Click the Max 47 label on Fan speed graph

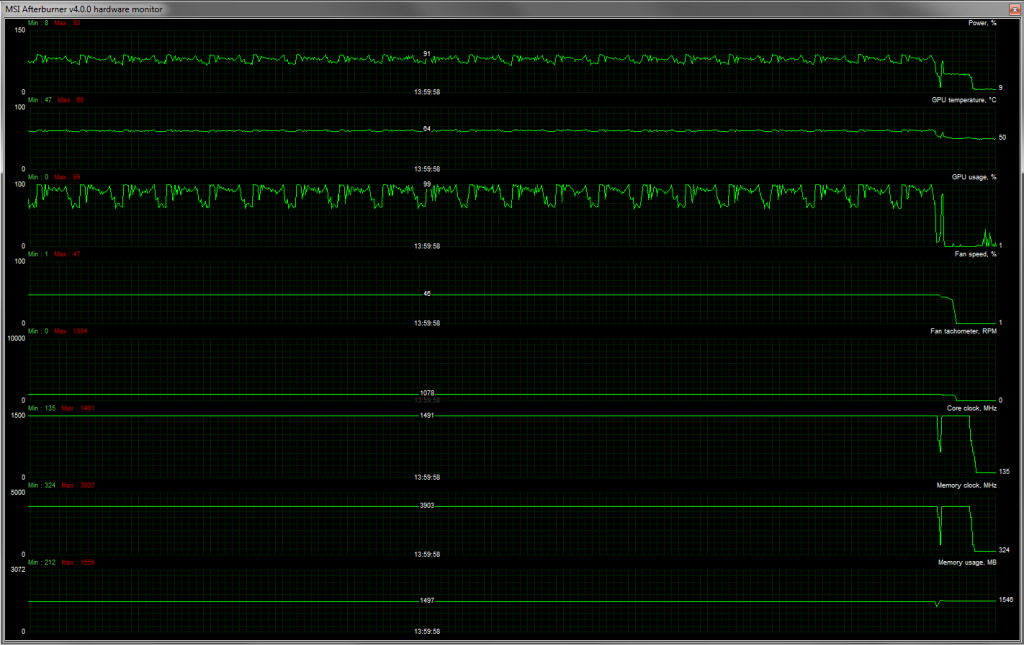tap(69, 254)
